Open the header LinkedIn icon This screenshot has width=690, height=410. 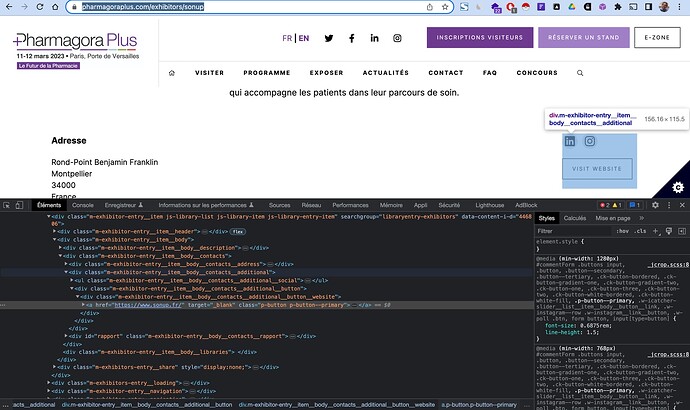point(374,38)
